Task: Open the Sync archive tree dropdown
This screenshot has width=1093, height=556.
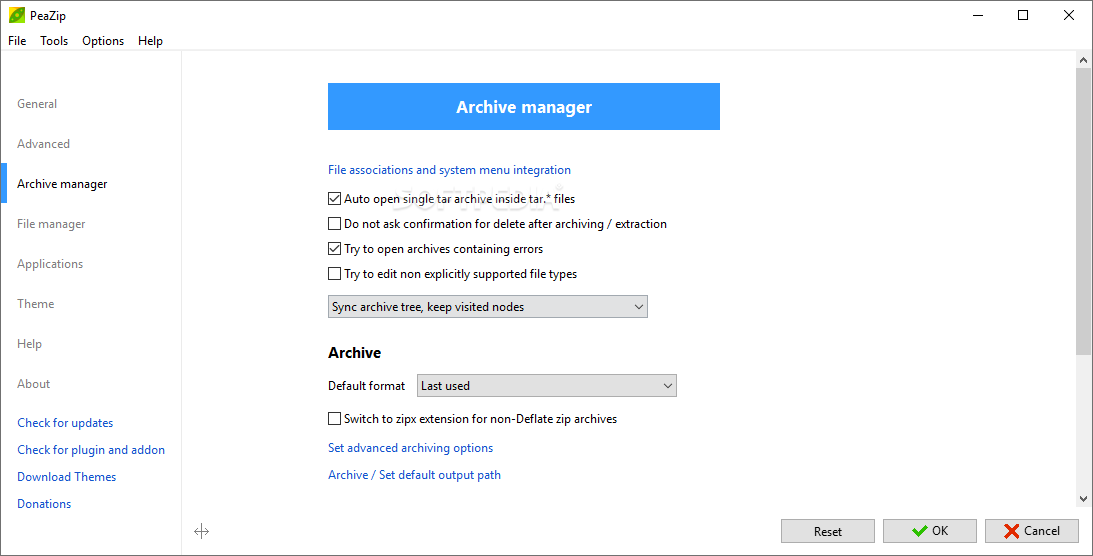Action: pos(487,307)
